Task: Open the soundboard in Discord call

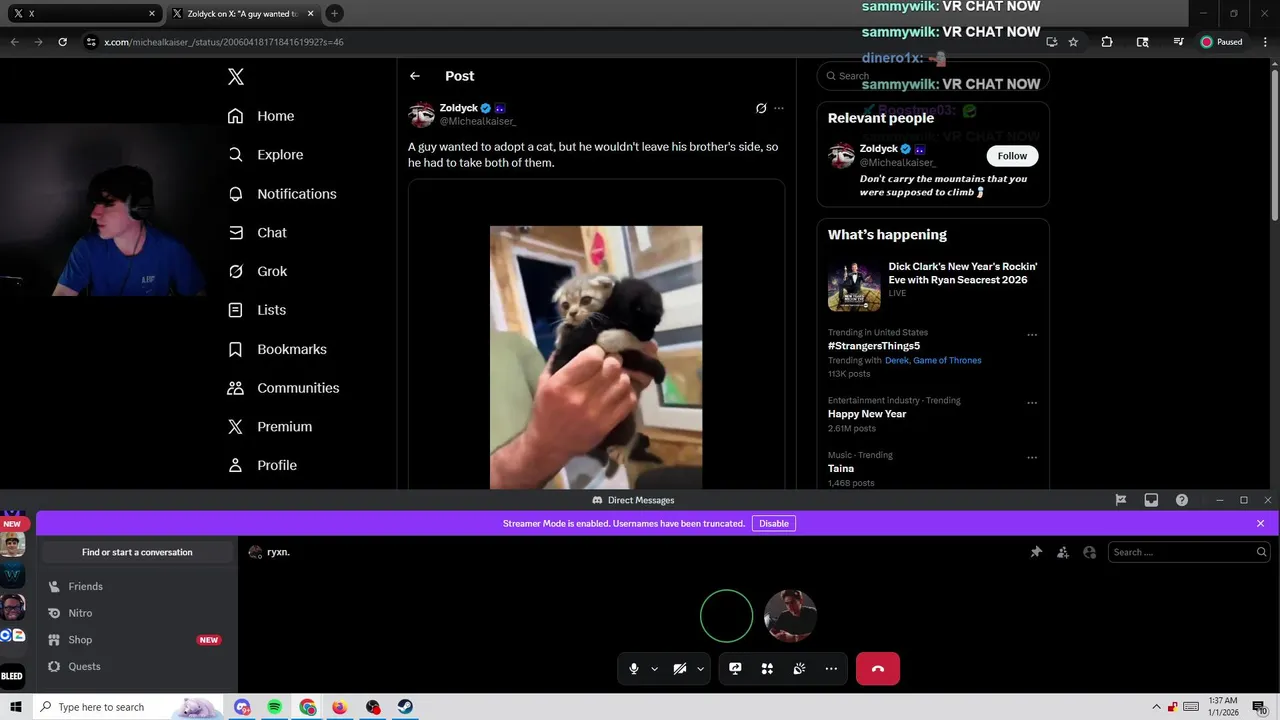Action: point(799,669)
